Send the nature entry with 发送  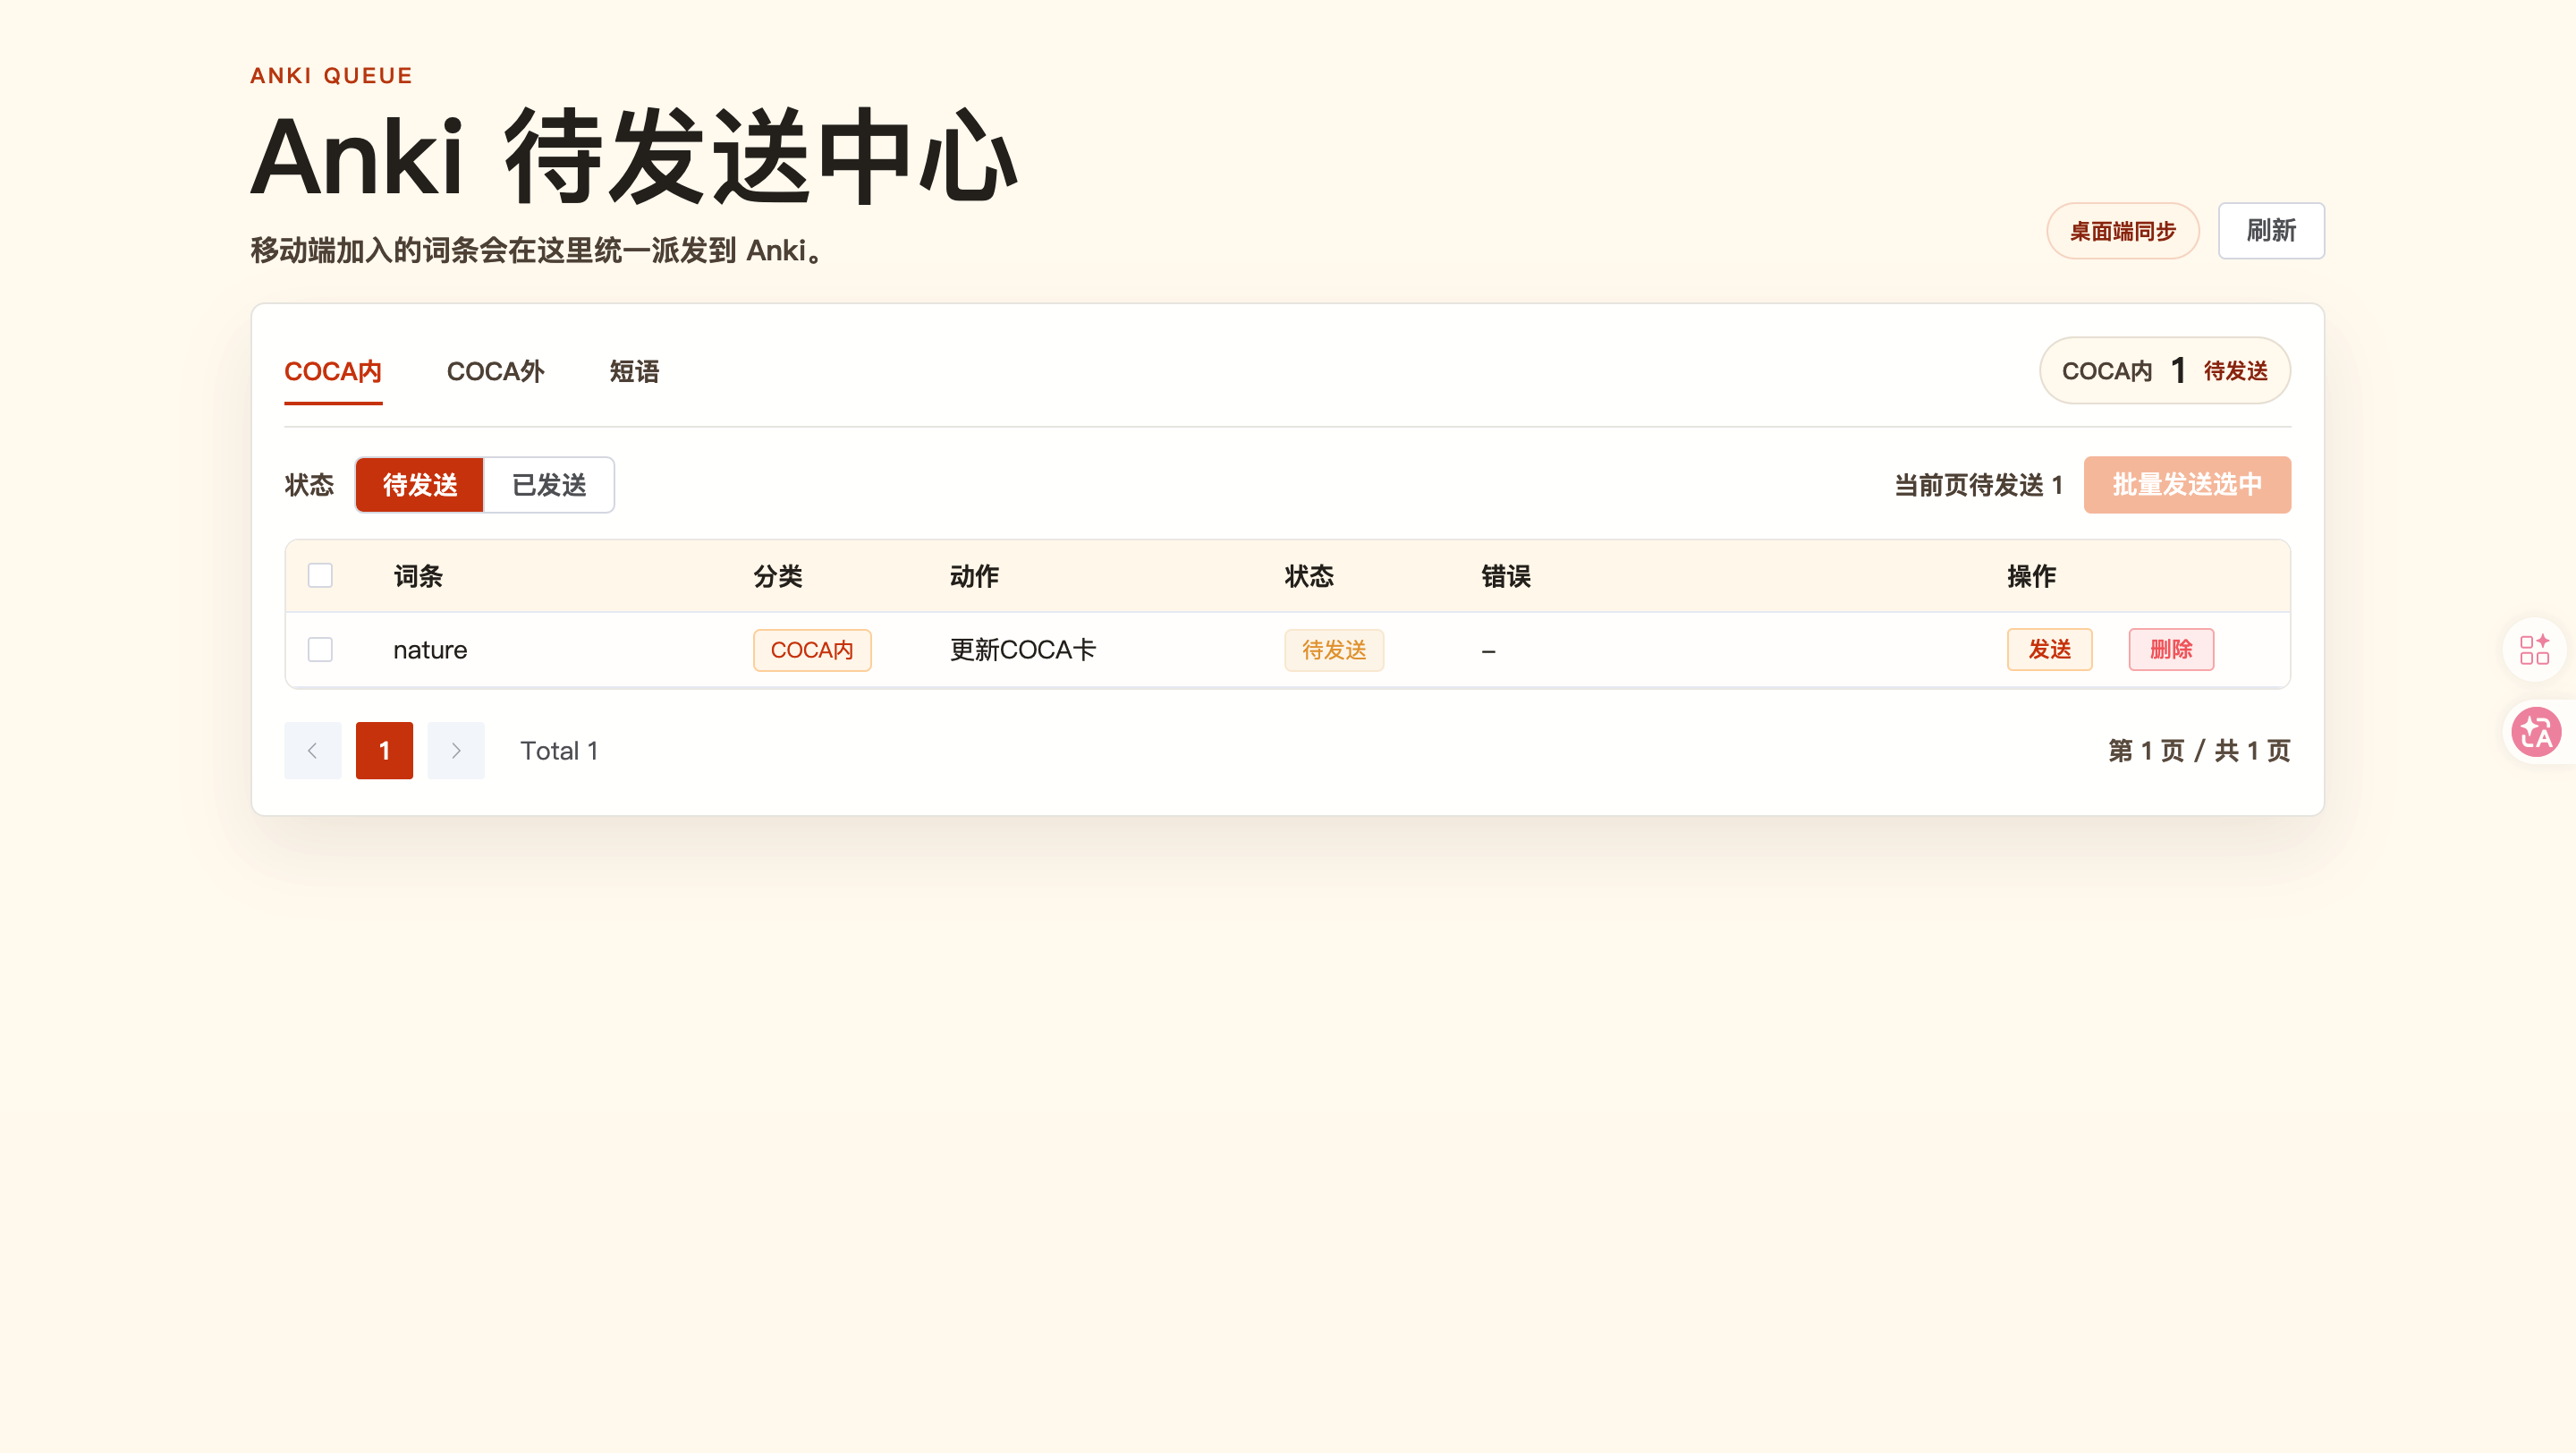2050,649
